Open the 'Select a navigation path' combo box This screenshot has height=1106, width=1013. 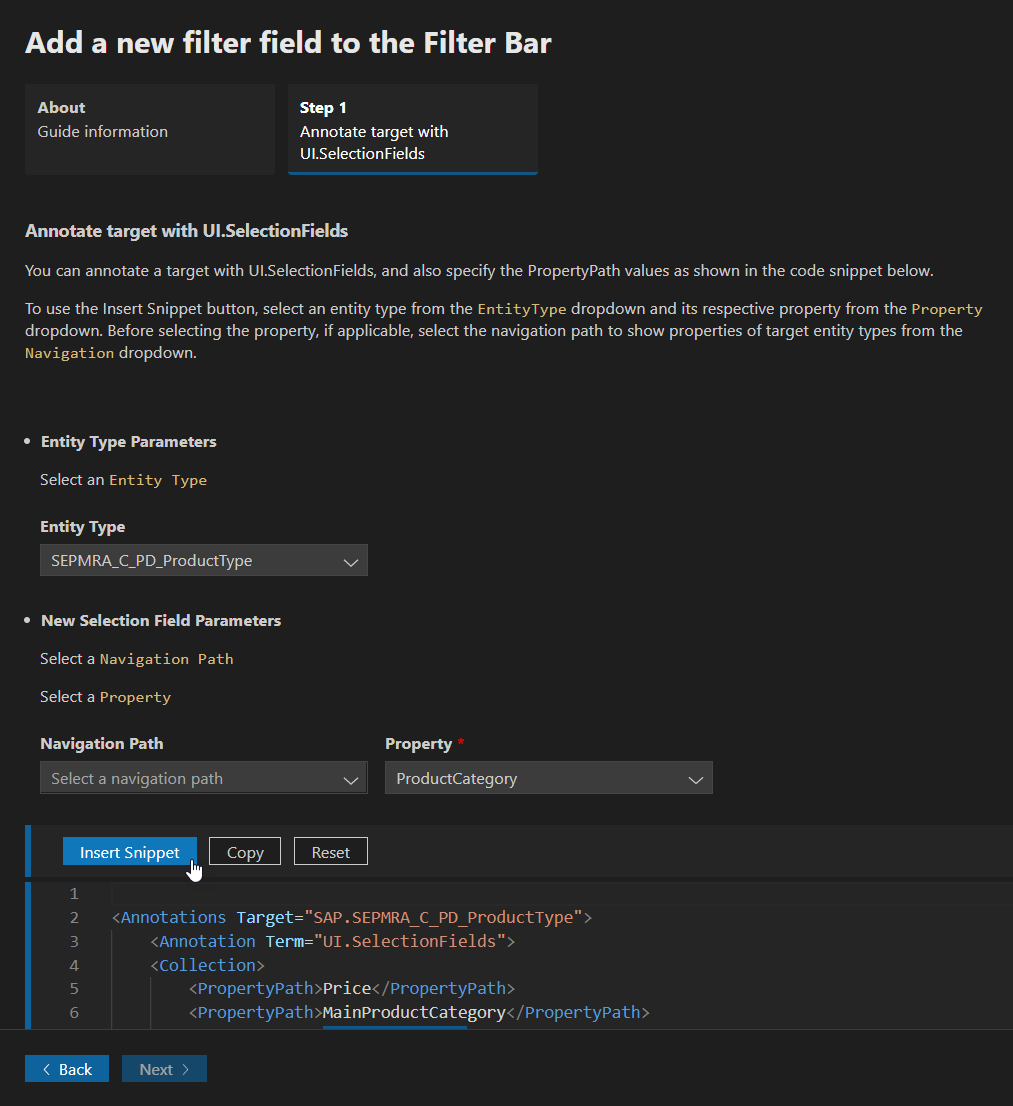point(190,779)
